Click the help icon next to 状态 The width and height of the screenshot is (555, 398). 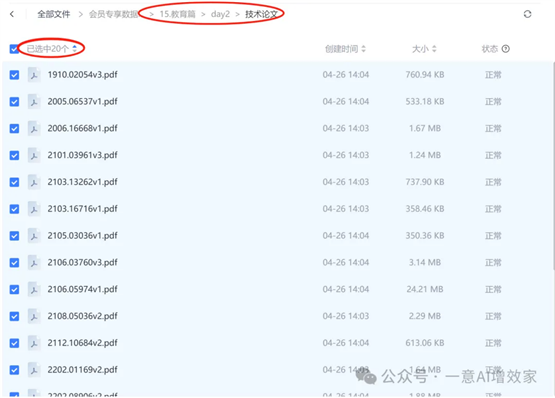pyautogui.click(x=506, y=49)
